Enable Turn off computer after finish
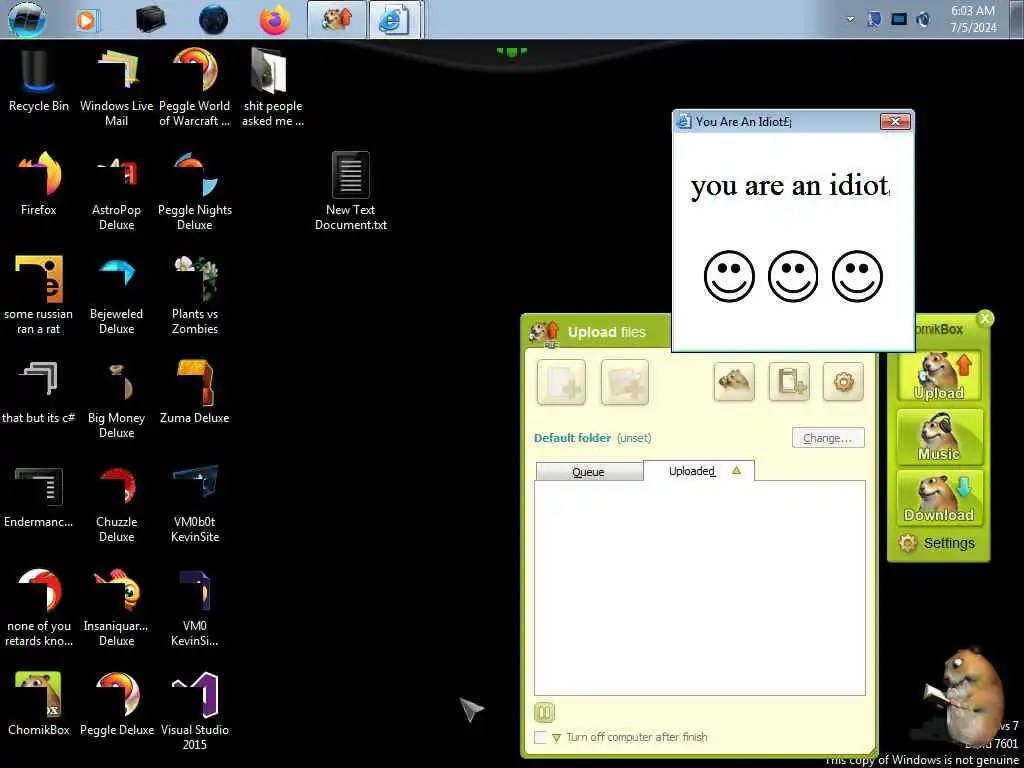 point(540,737)
